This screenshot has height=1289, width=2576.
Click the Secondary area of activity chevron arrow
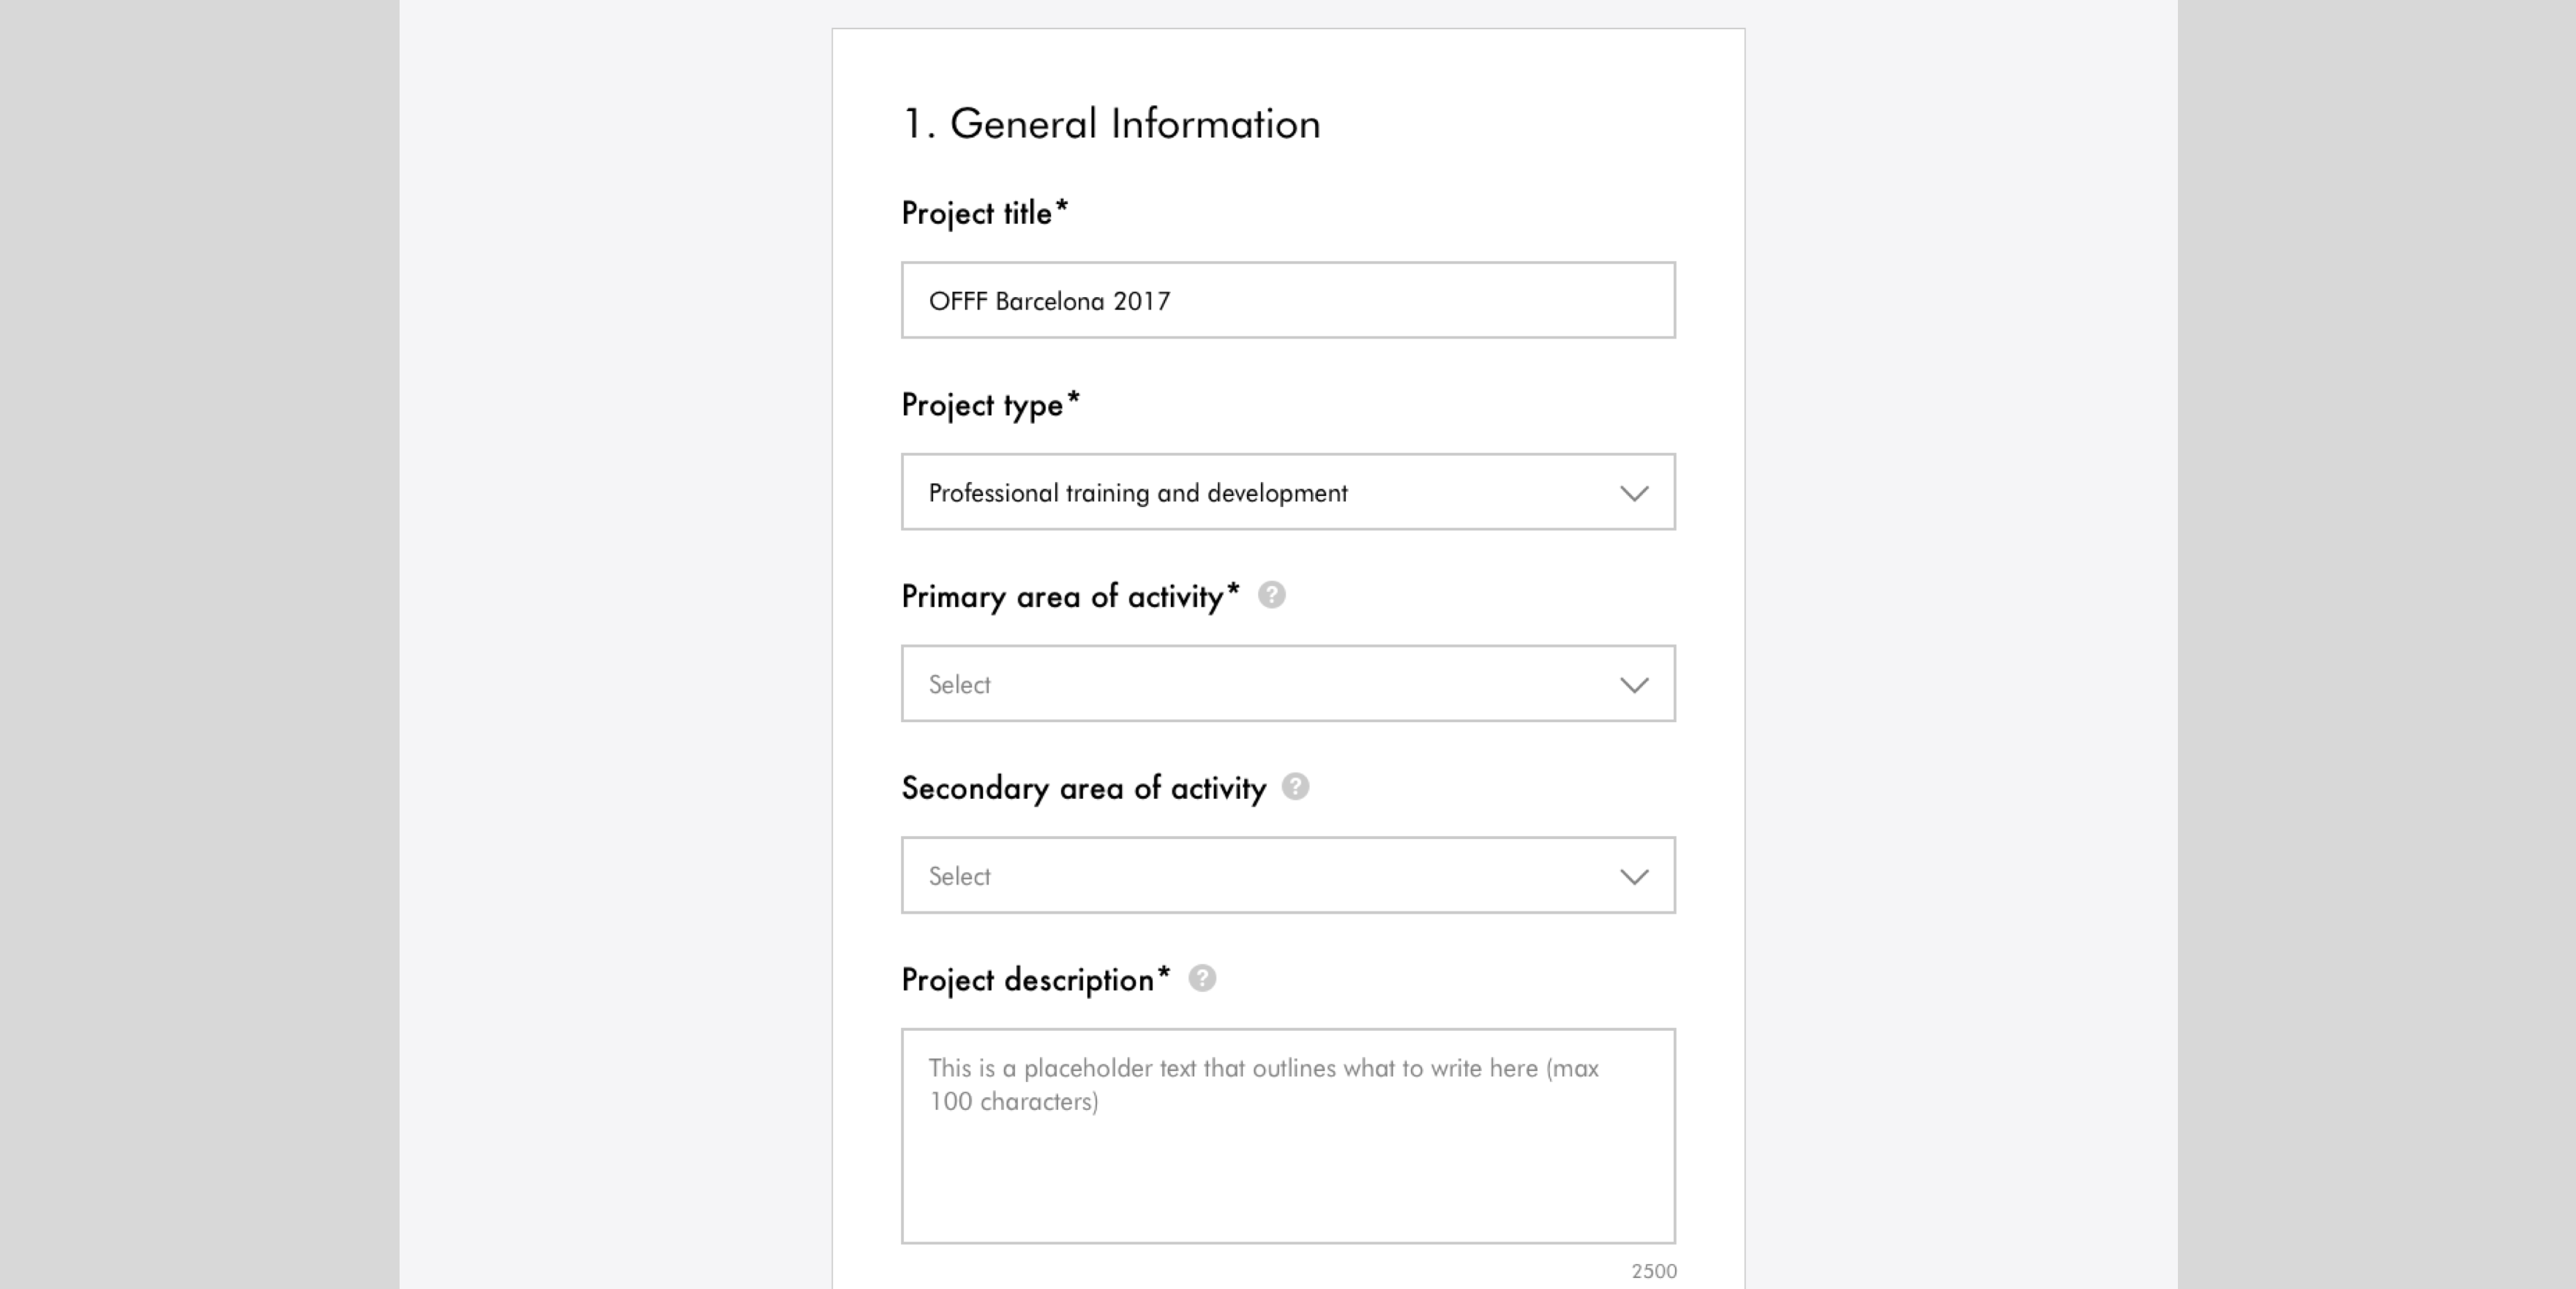tap(1634, 877)
